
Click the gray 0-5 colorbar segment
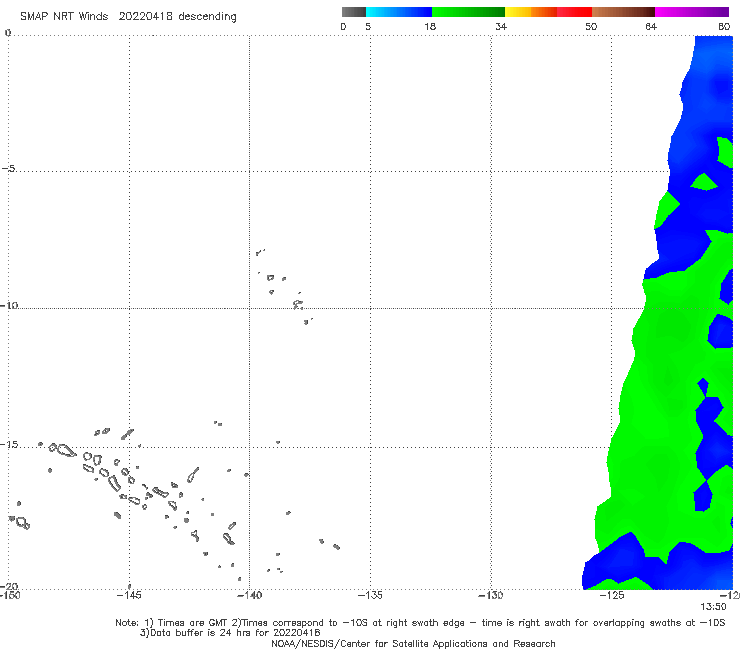[354, 12]
